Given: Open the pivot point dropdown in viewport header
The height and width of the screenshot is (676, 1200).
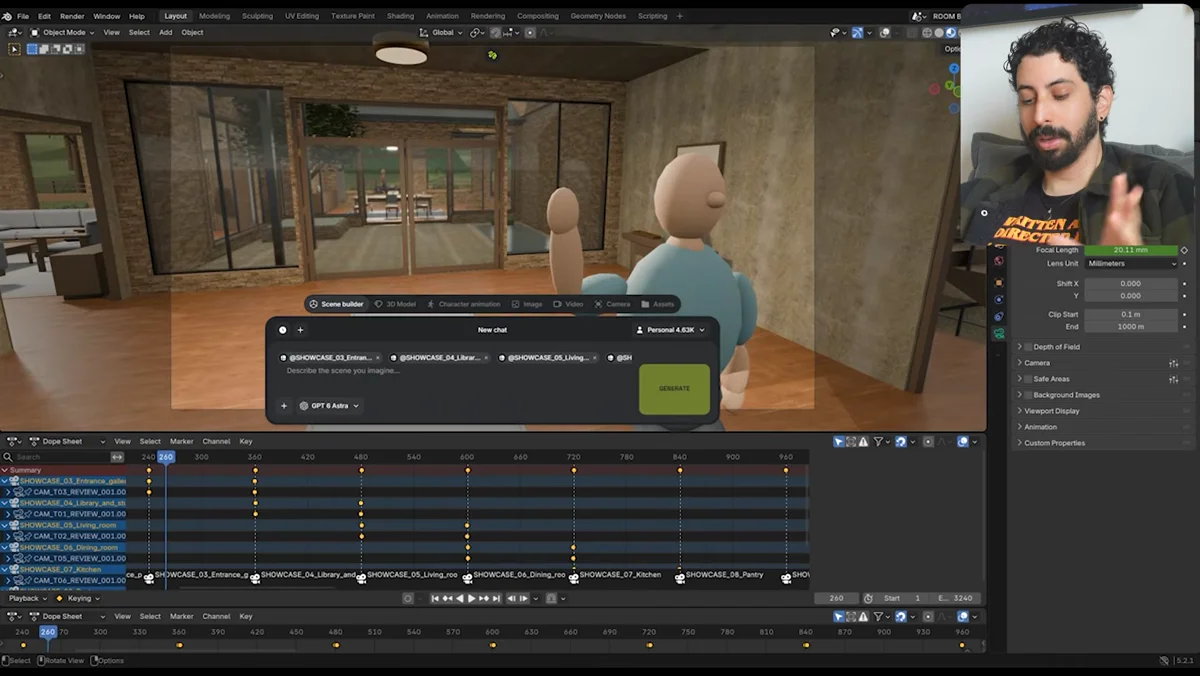Looking at the screenshot, I should tap(477, 32).
